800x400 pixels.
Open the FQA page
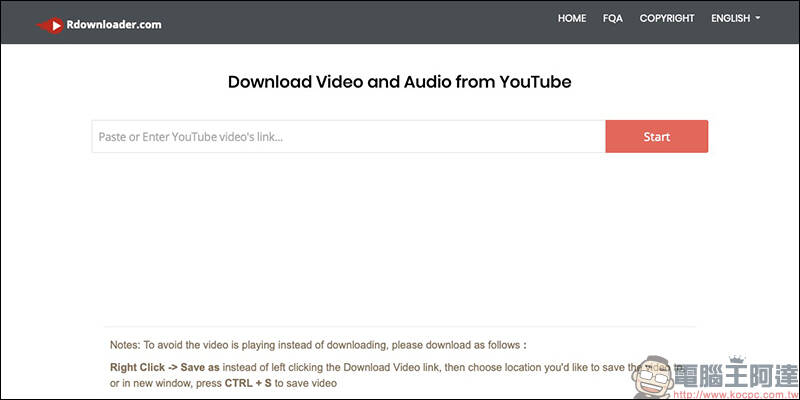click(x=613, y=18)
